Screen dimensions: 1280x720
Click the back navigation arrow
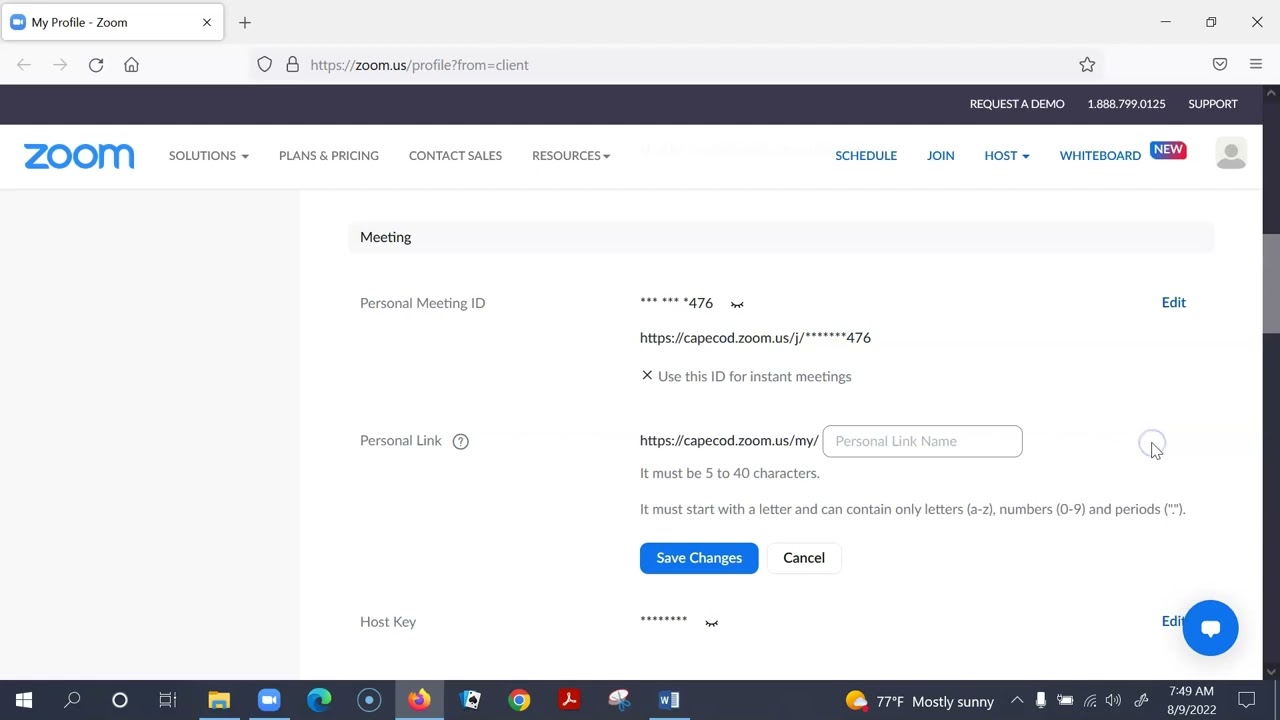[24, 65]
